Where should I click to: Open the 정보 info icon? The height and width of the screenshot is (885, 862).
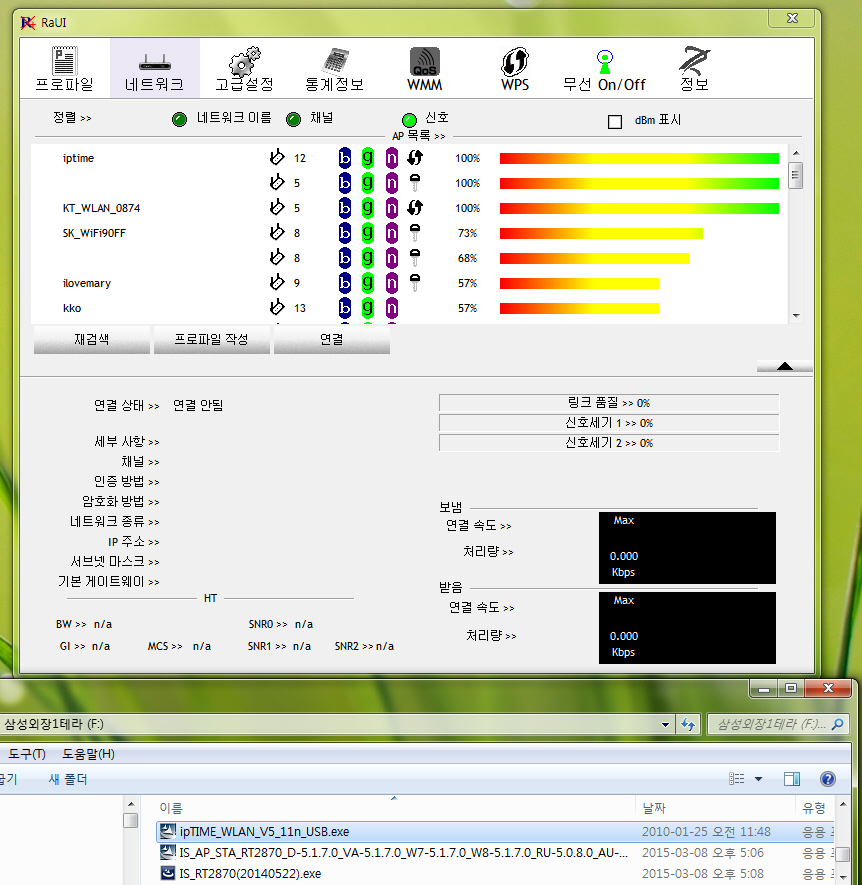(694, 61)
